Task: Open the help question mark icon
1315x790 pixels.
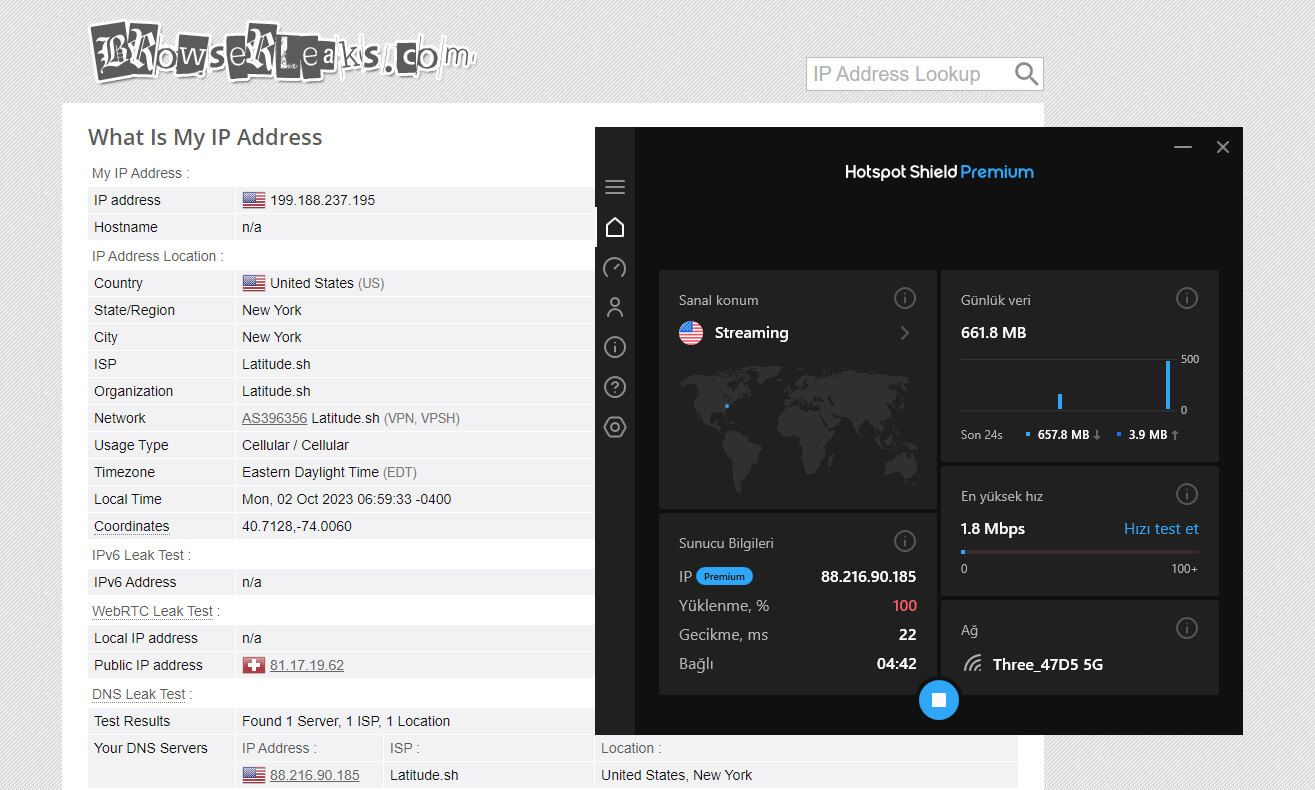Action: pos(615,387)
